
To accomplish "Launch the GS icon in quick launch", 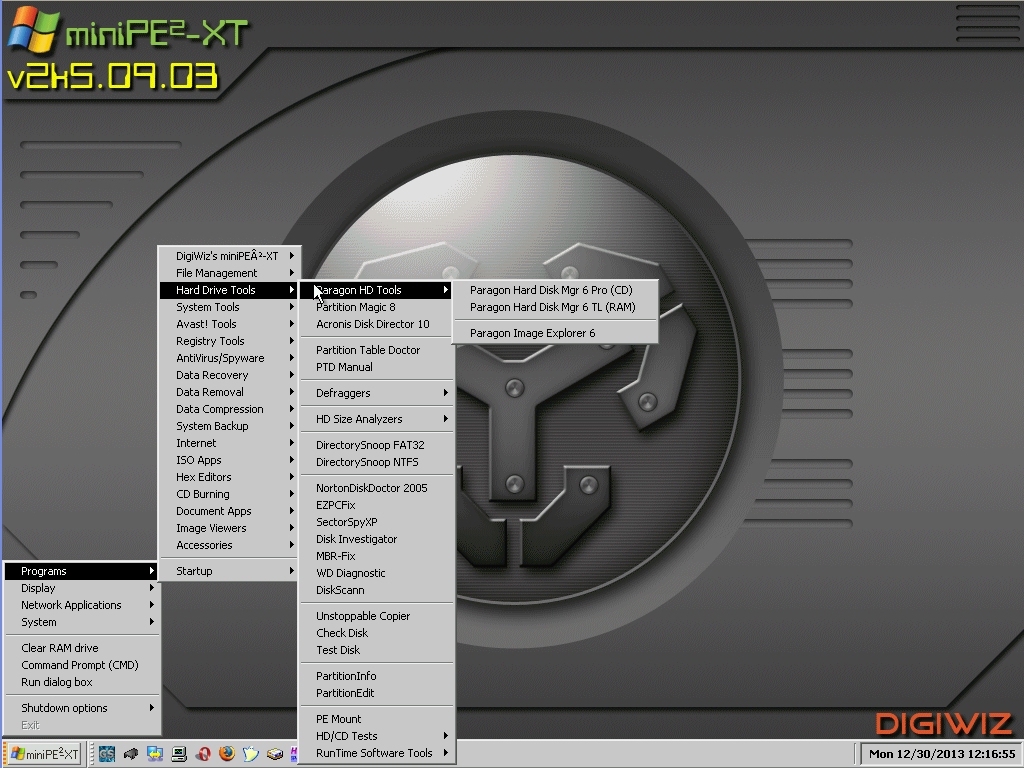I will point(107,754).
